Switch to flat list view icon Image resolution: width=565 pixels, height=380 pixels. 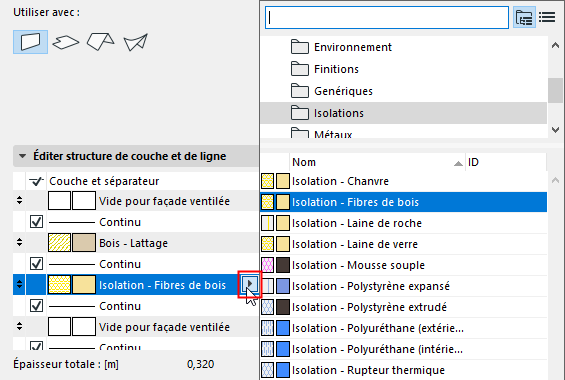pyautogui.click(x=547, y=17)
